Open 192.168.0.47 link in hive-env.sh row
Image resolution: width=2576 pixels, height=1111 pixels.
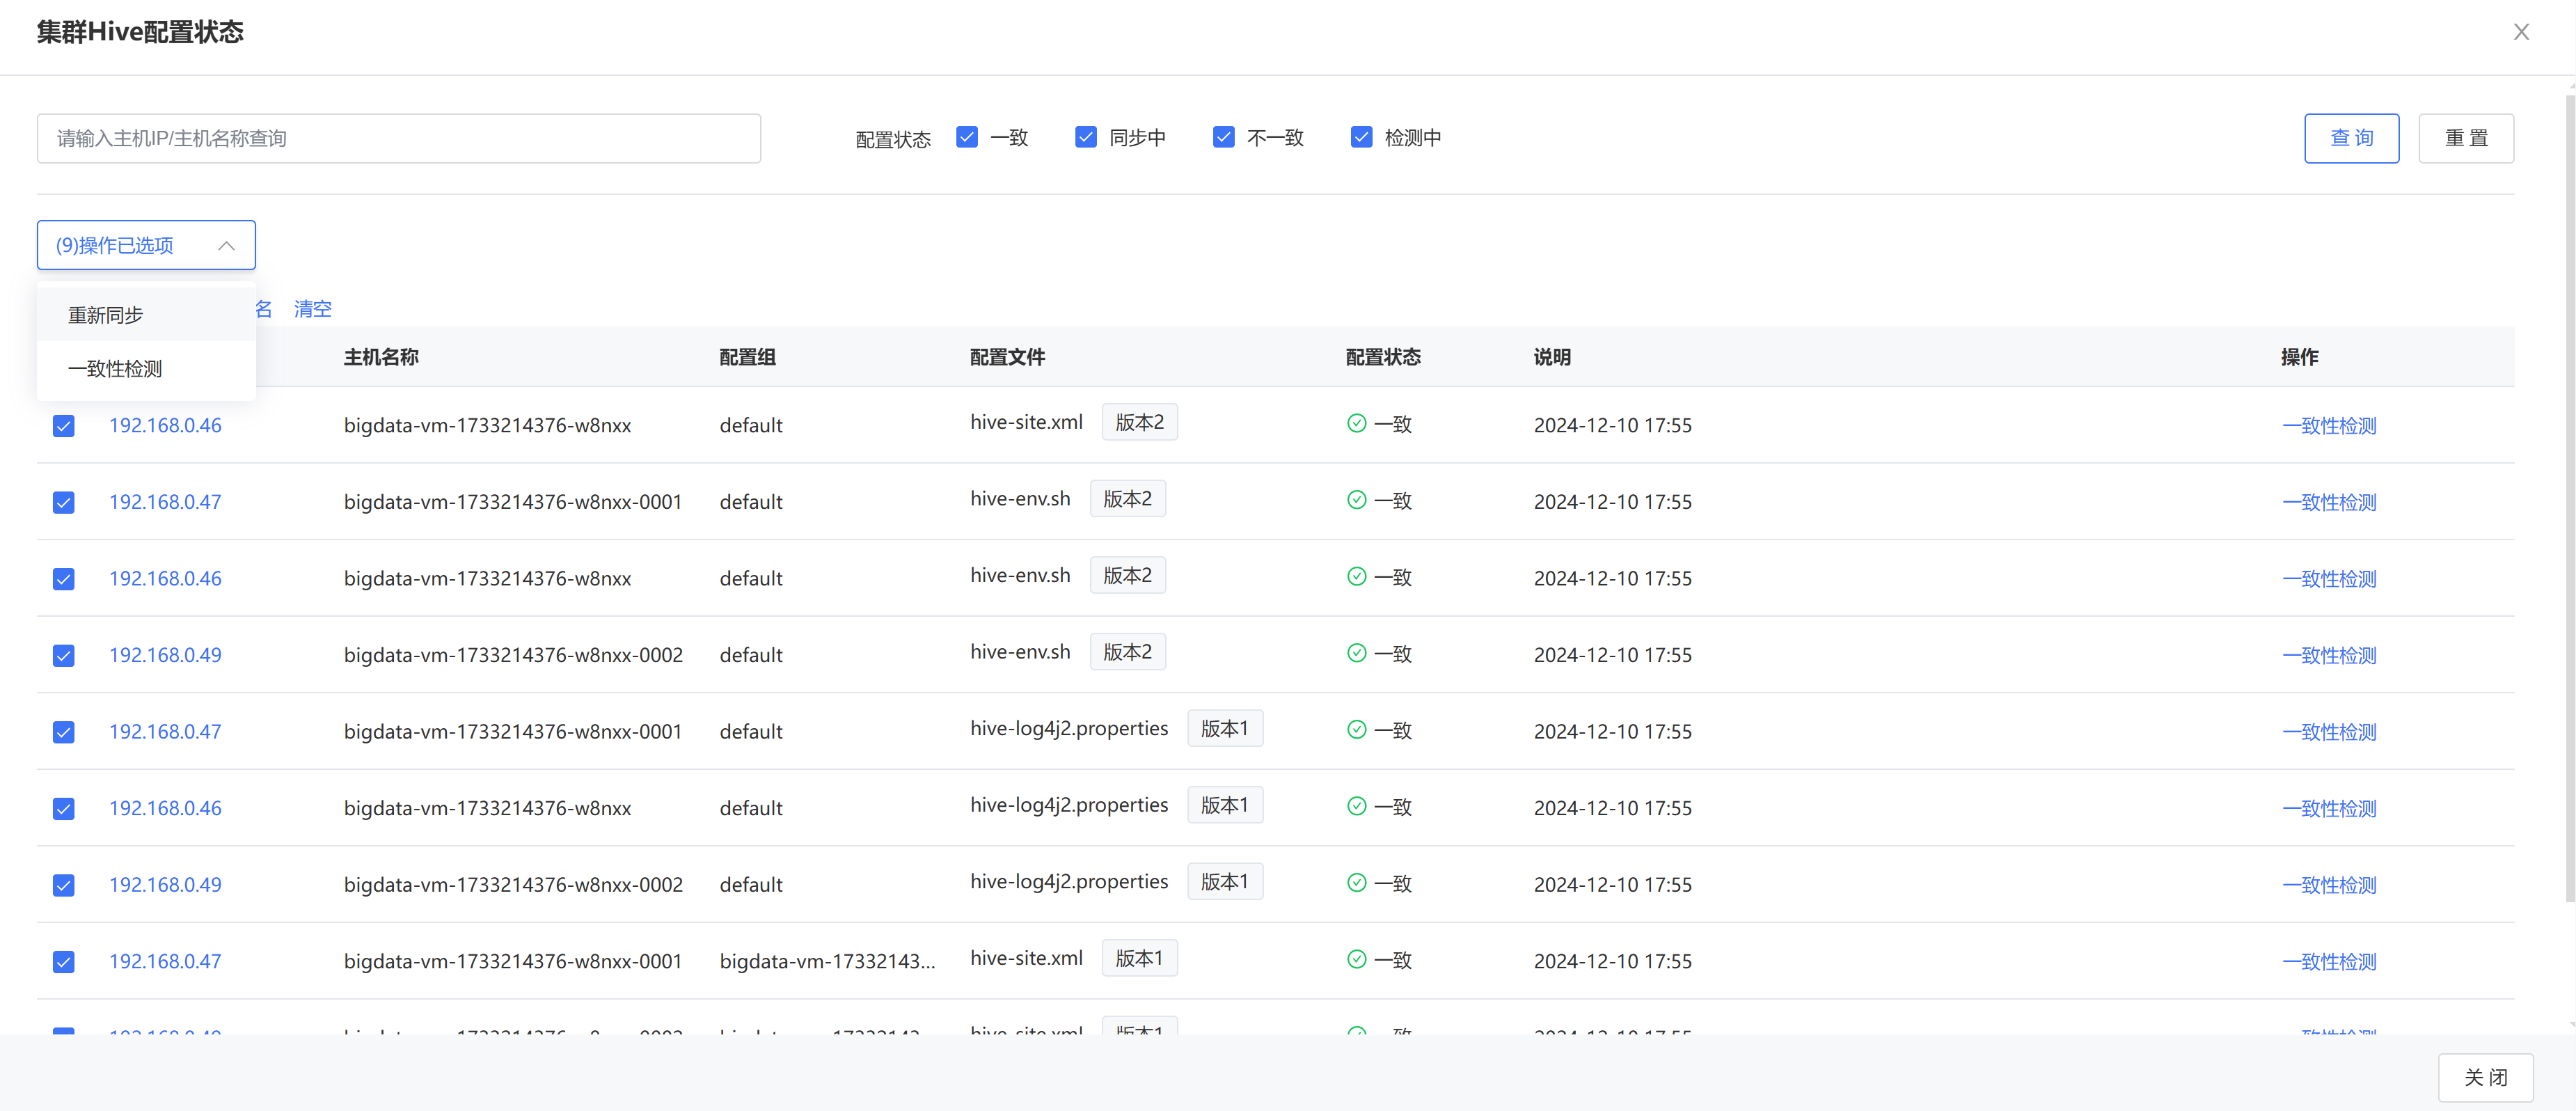165,501
